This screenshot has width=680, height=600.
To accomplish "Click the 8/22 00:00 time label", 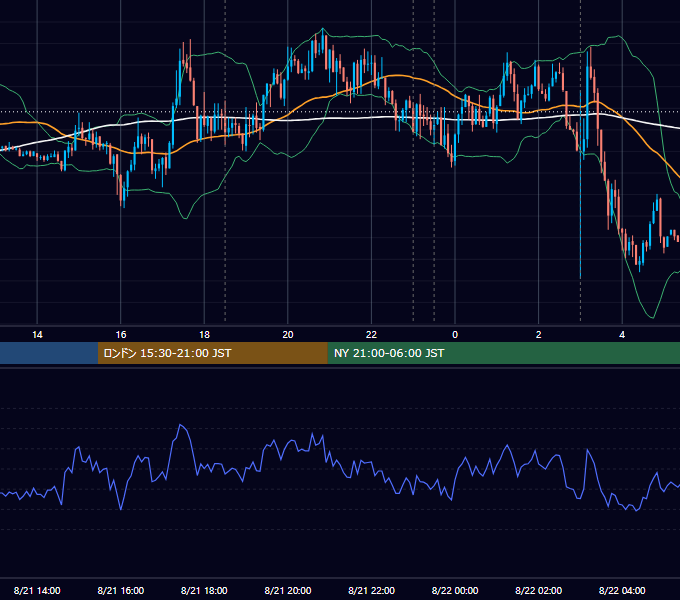I will [x=455, y=590].
